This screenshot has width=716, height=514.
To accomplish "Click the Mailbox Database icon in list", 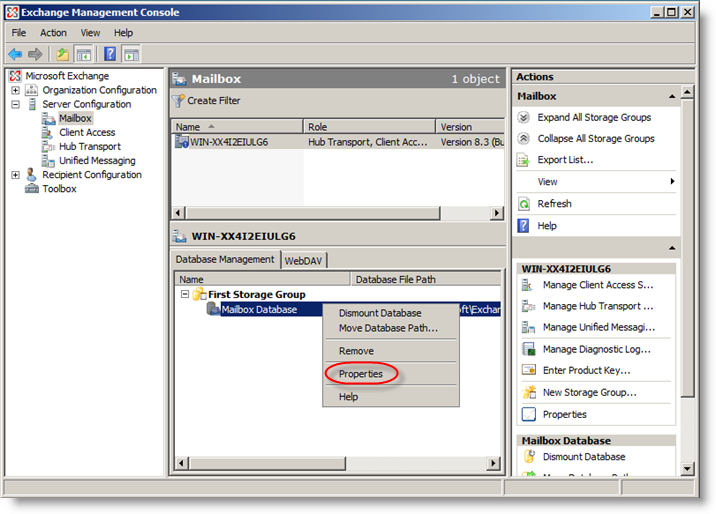I will 213,309.
